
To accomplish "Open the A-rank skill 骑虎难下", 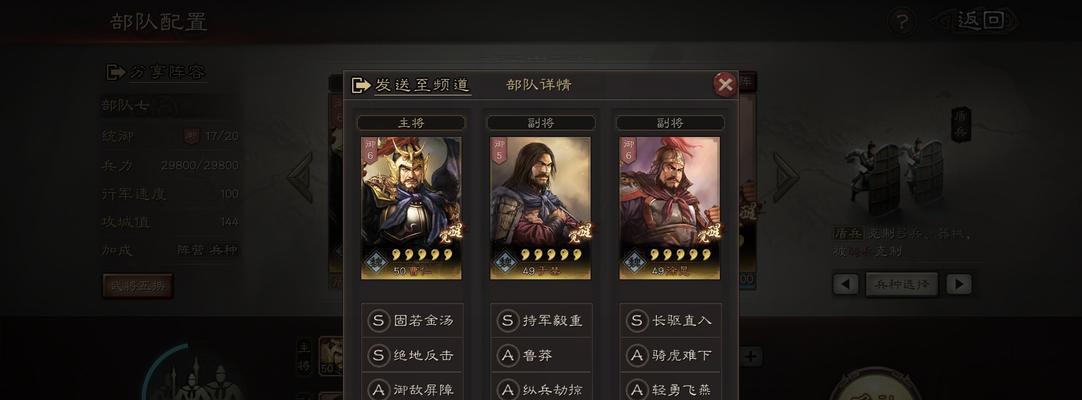I will click(x=670, y=356).
